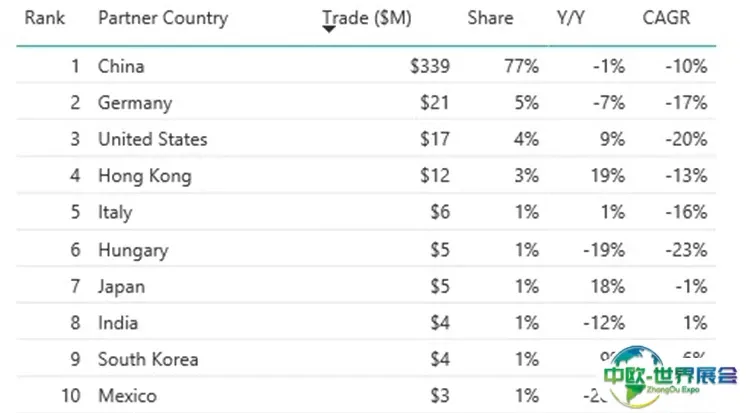Click China's $339 trade value

(430, 67)
